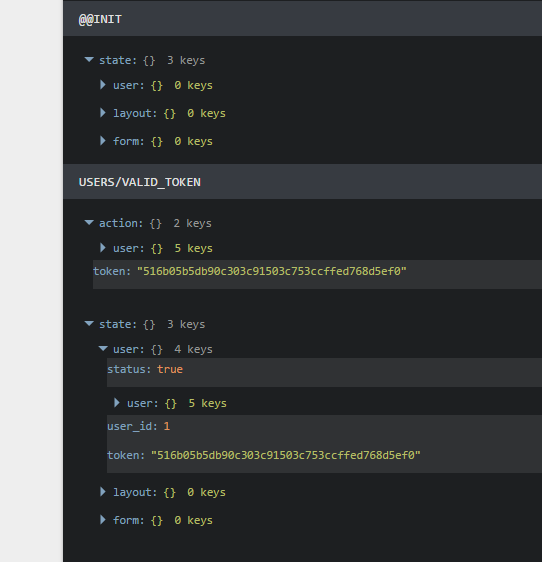Select the token value under state user

tap(286, 455)
